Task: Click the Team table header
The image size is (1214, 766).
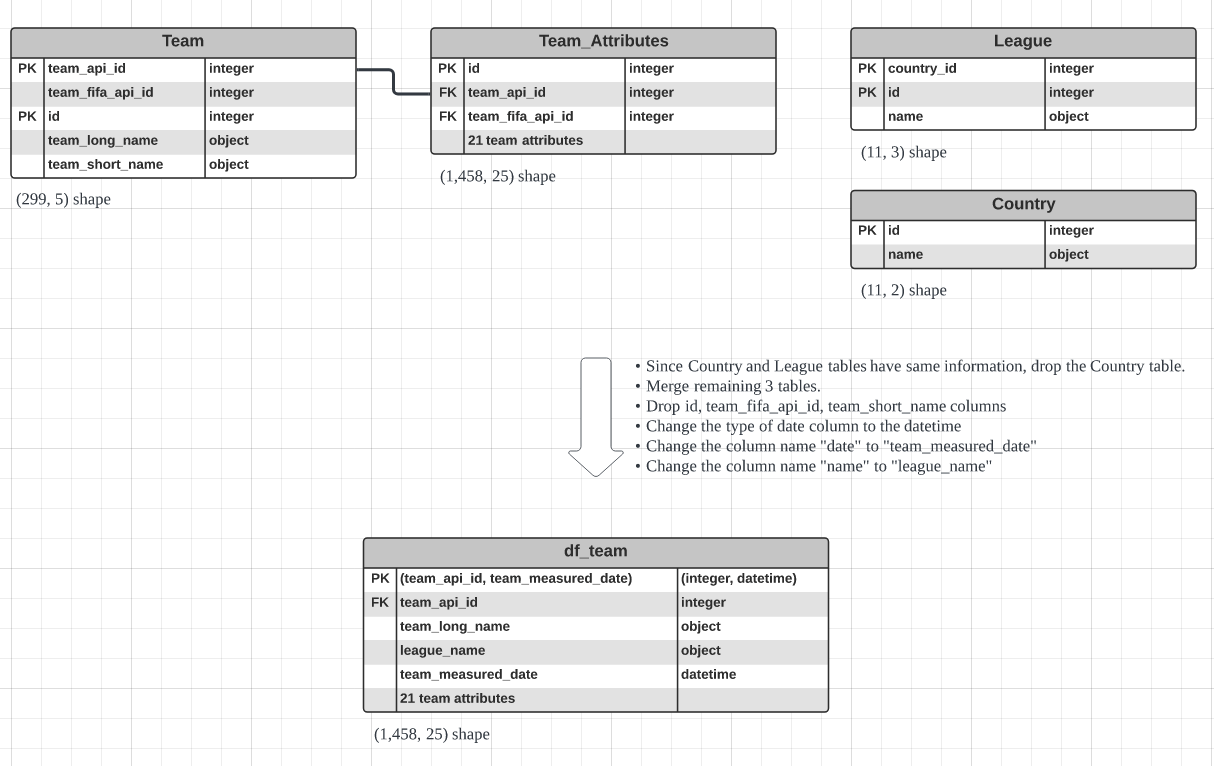Action: pos(183,42)
